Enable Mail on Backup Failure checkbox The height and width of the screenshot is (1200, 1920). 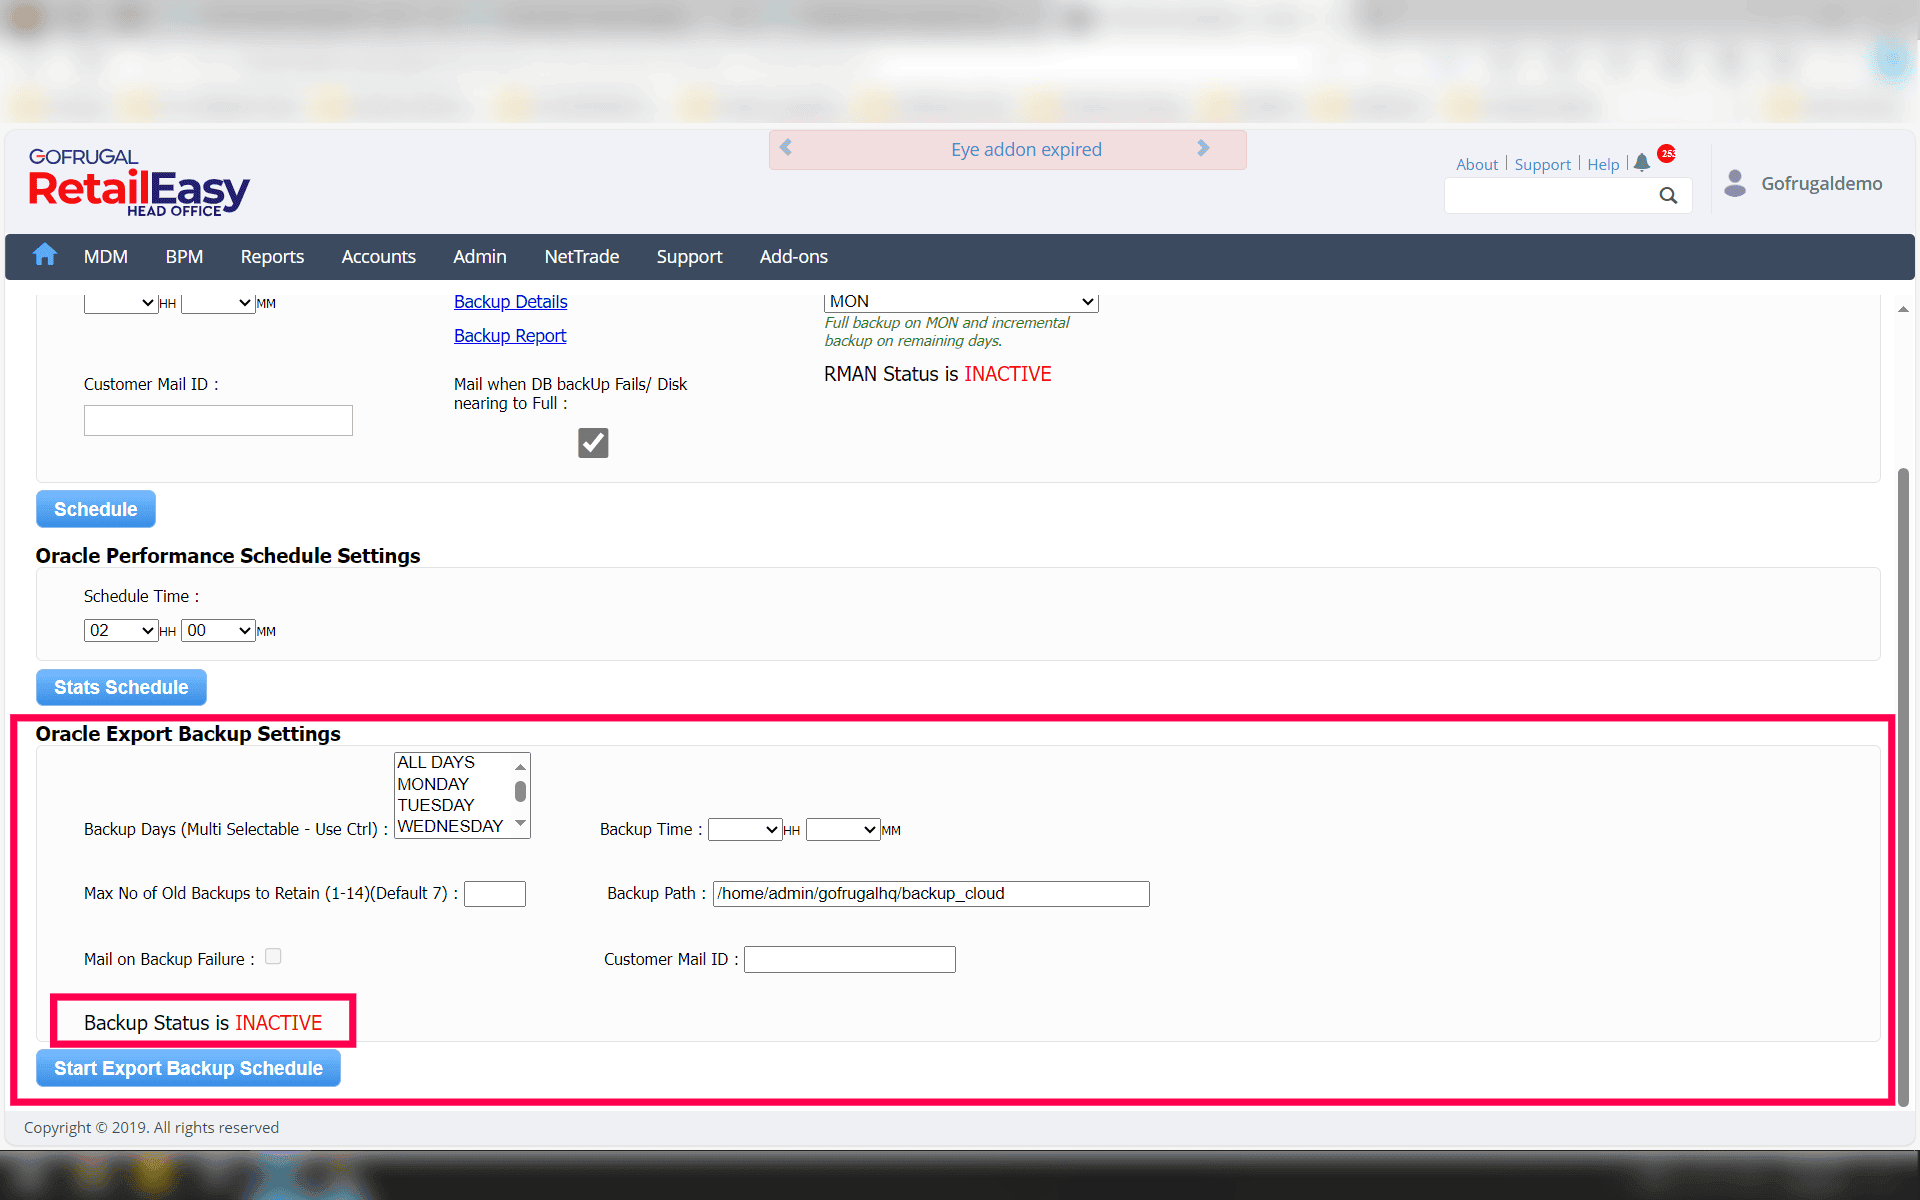pyautogui.click(x=273, y=957)
